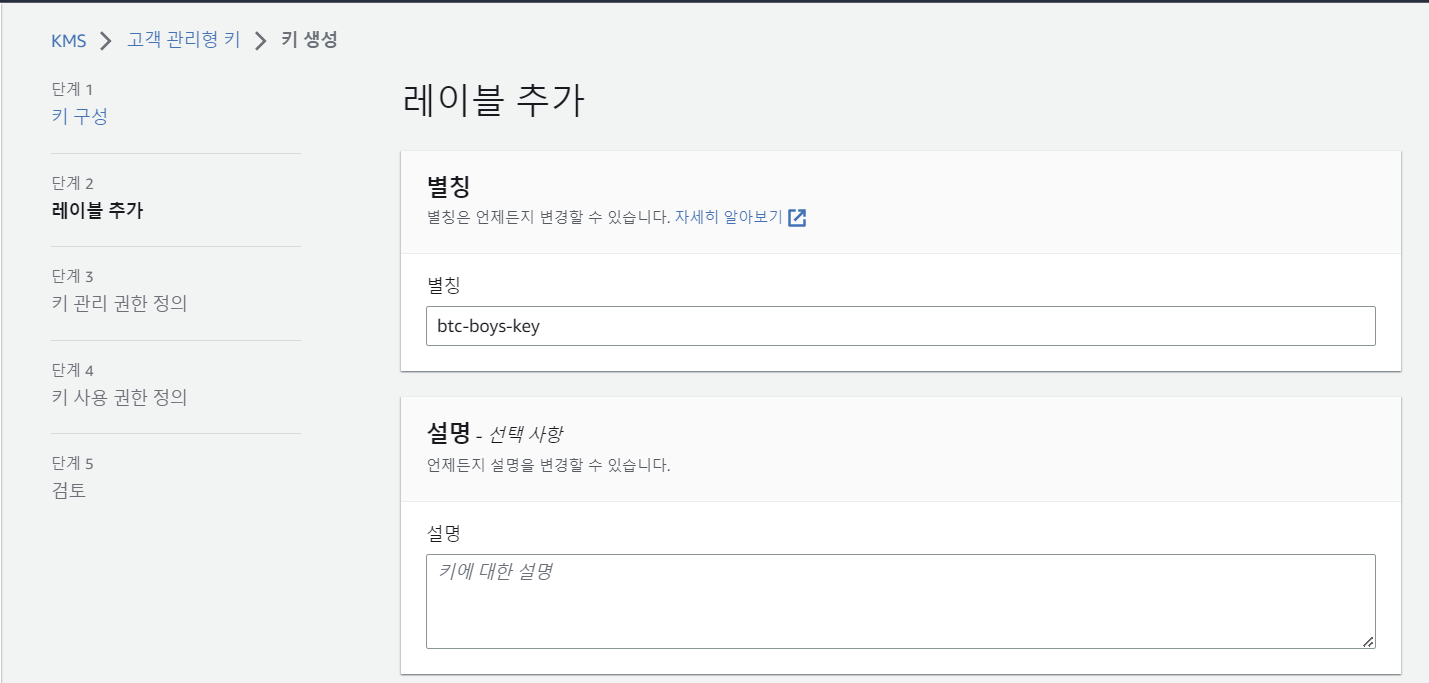Click into the 키에 대한 설명 textarea
1429x683 pixels.
900,601
